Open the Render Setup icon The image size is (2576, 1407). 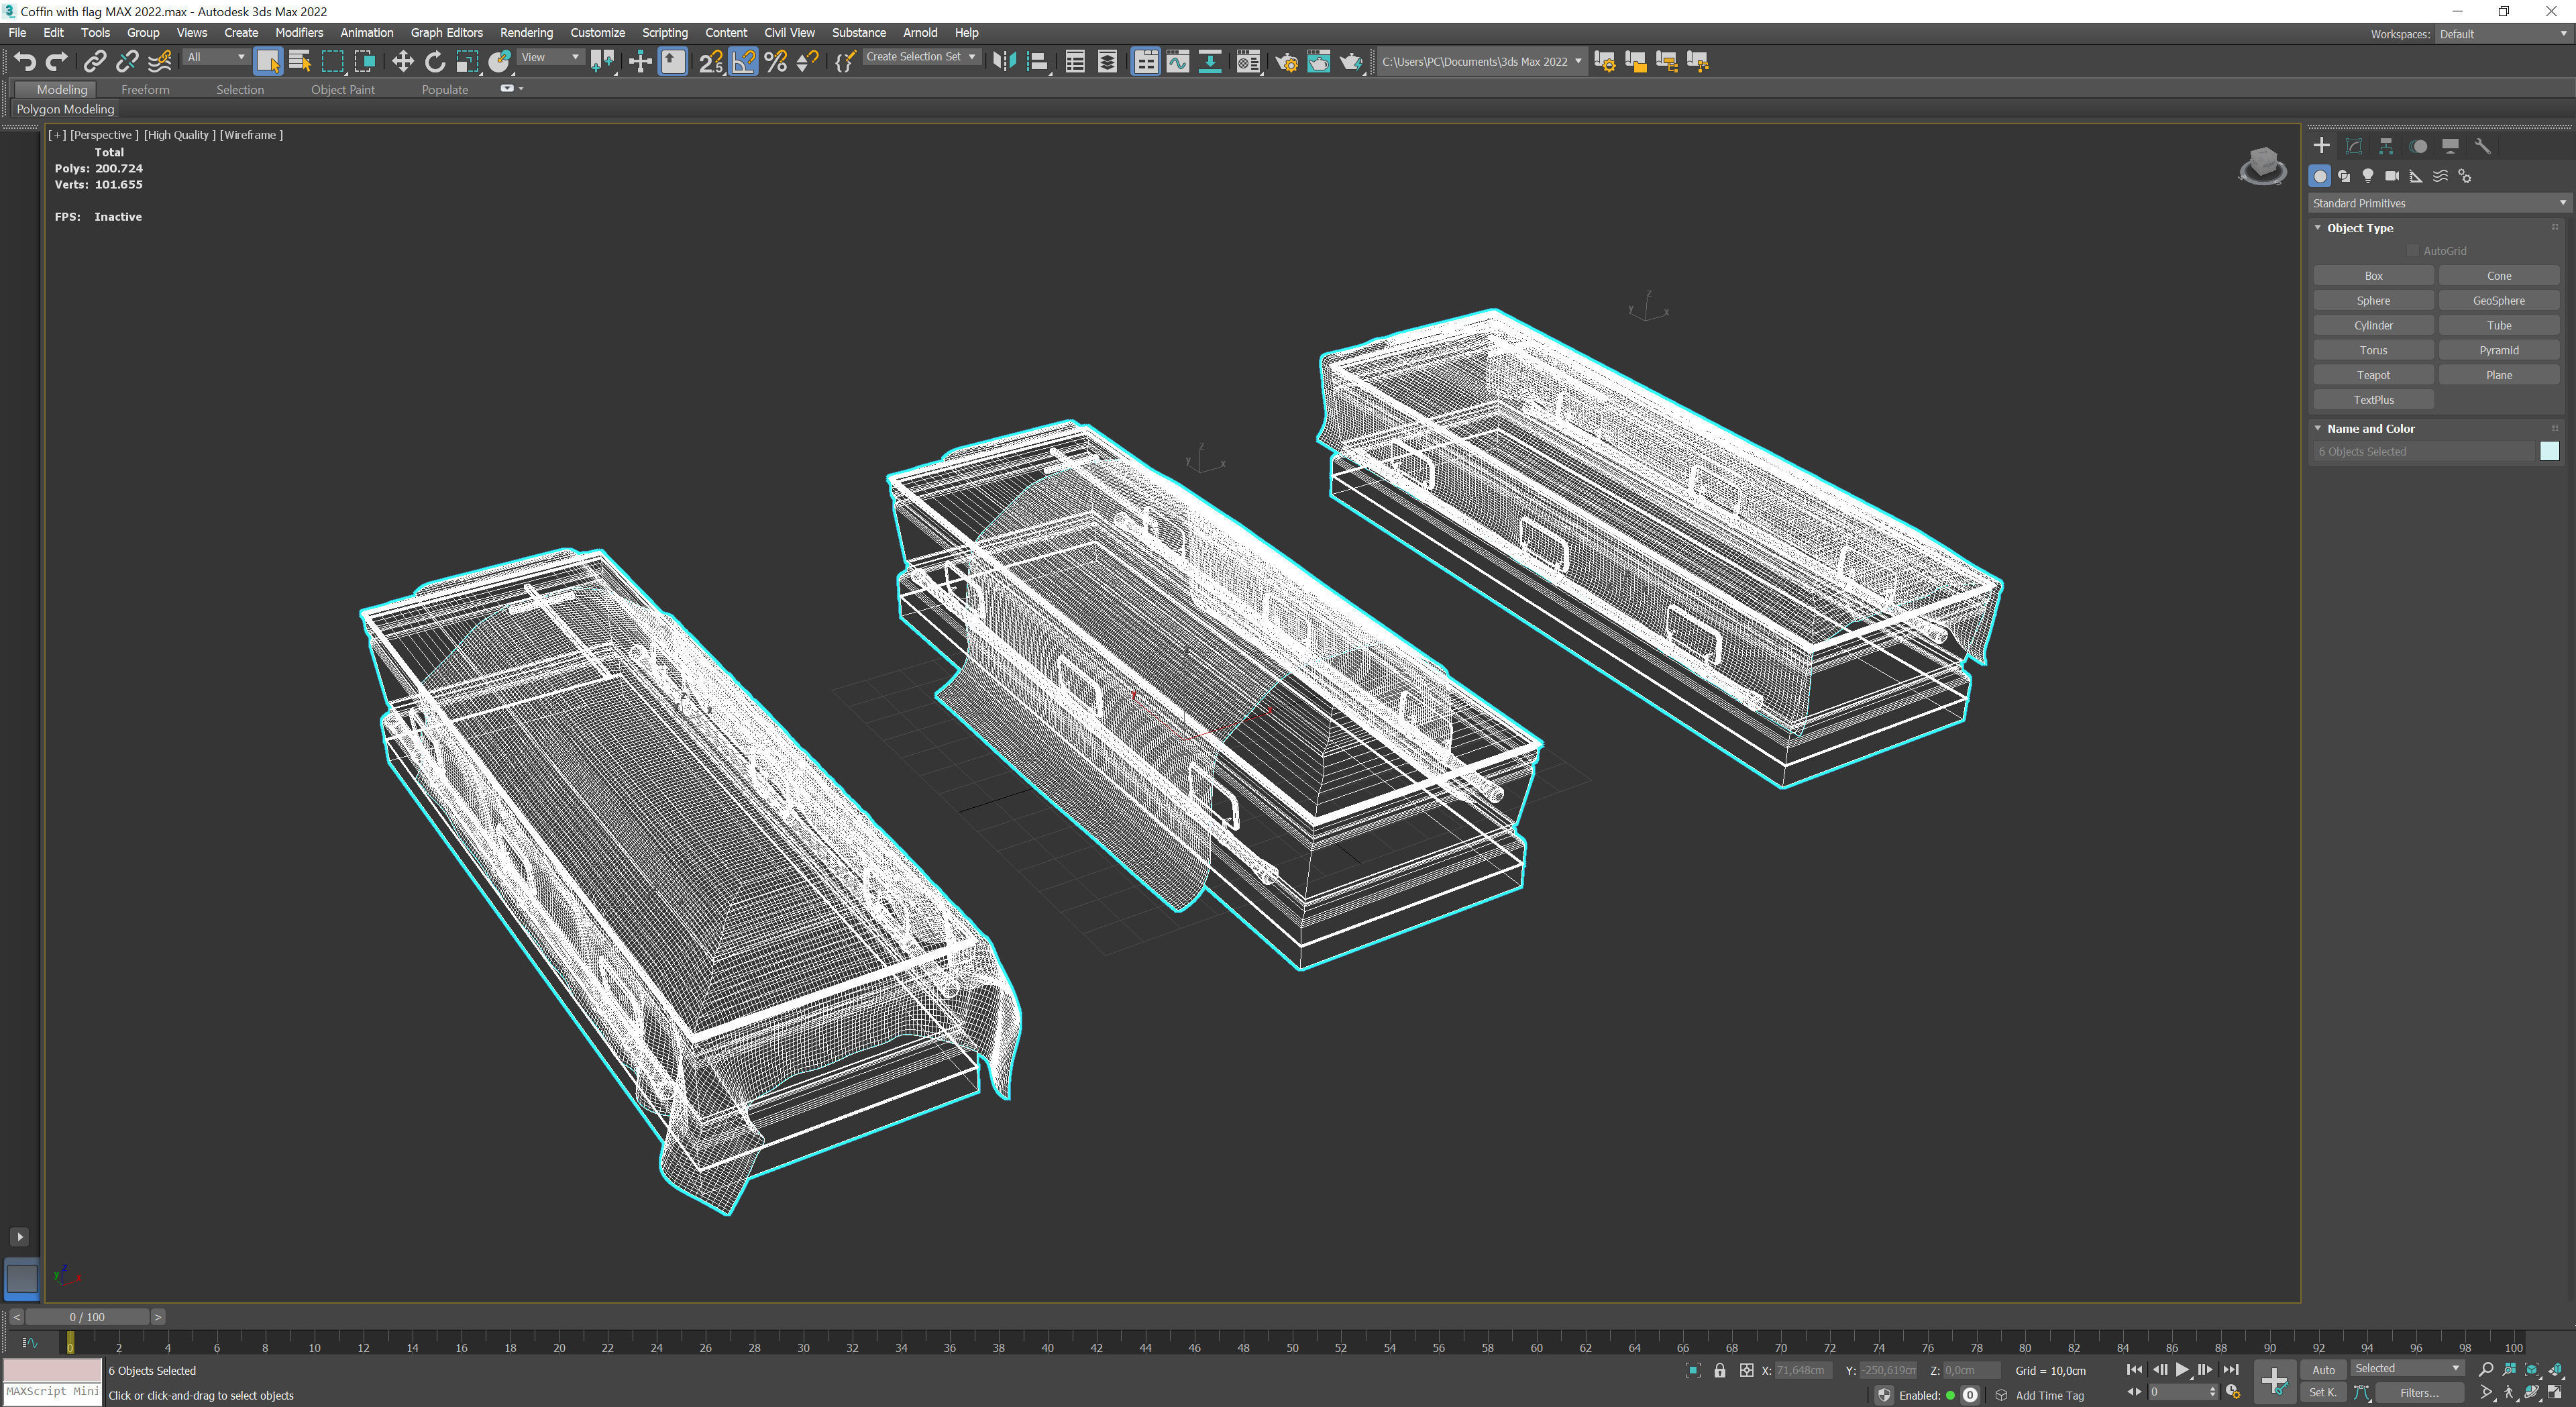pyautogui.click(x=1286, y=62)
